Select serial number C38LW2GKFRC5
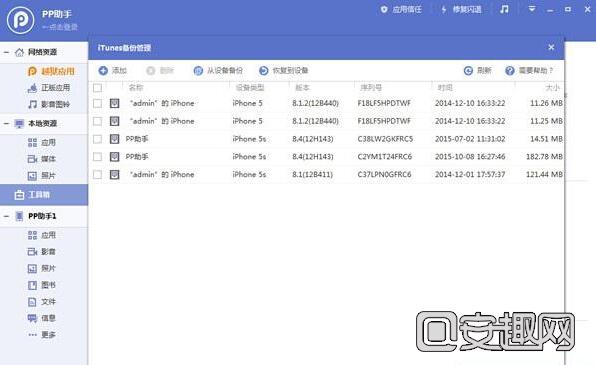 (385, 139)
